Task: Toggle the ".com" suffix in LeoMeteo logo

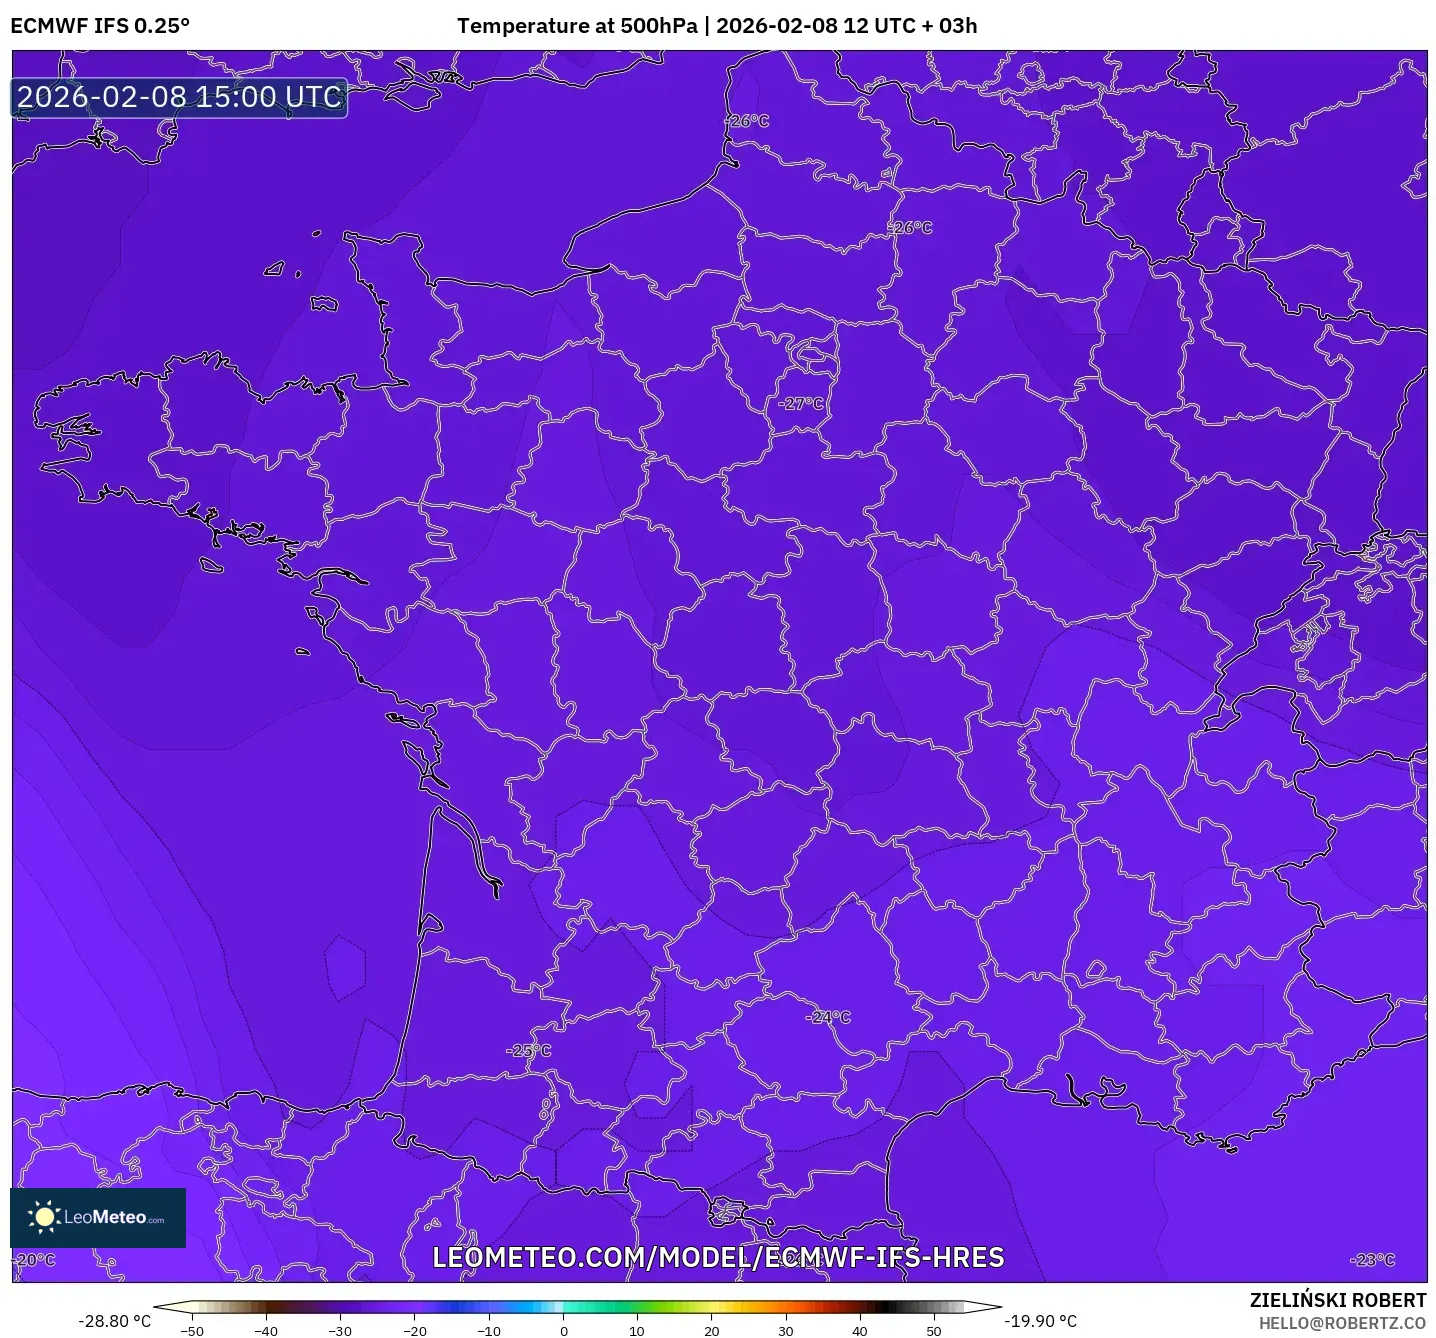Action: [x=155, y=1222]
